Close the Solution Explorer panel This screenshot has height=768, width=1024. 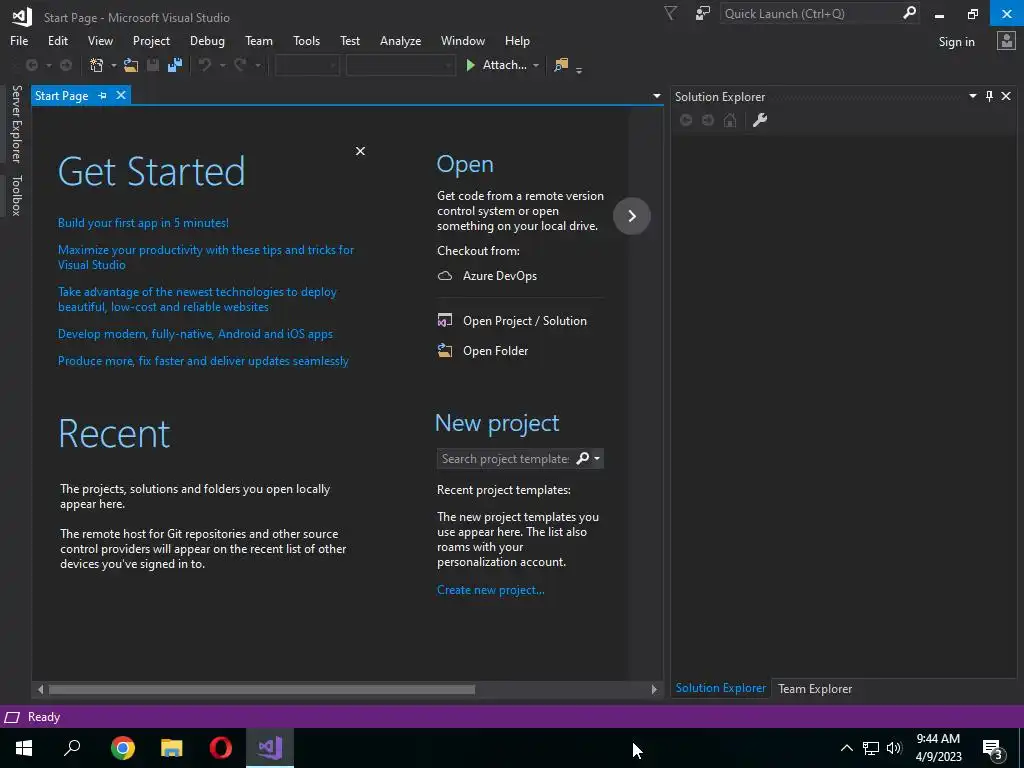pyautogui.click(x=1006, y=96)
